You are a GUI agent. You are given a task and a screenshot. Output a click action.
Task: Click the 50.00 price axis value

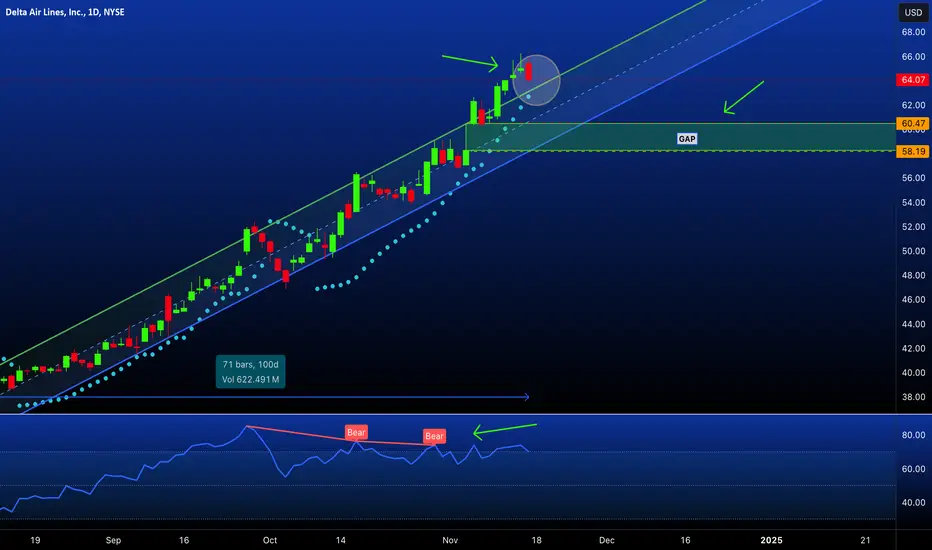(x=913, y=251)
